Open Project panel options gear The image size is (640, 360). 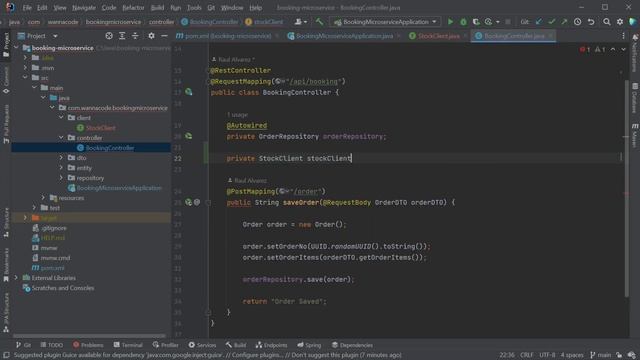tap(151, 36)
